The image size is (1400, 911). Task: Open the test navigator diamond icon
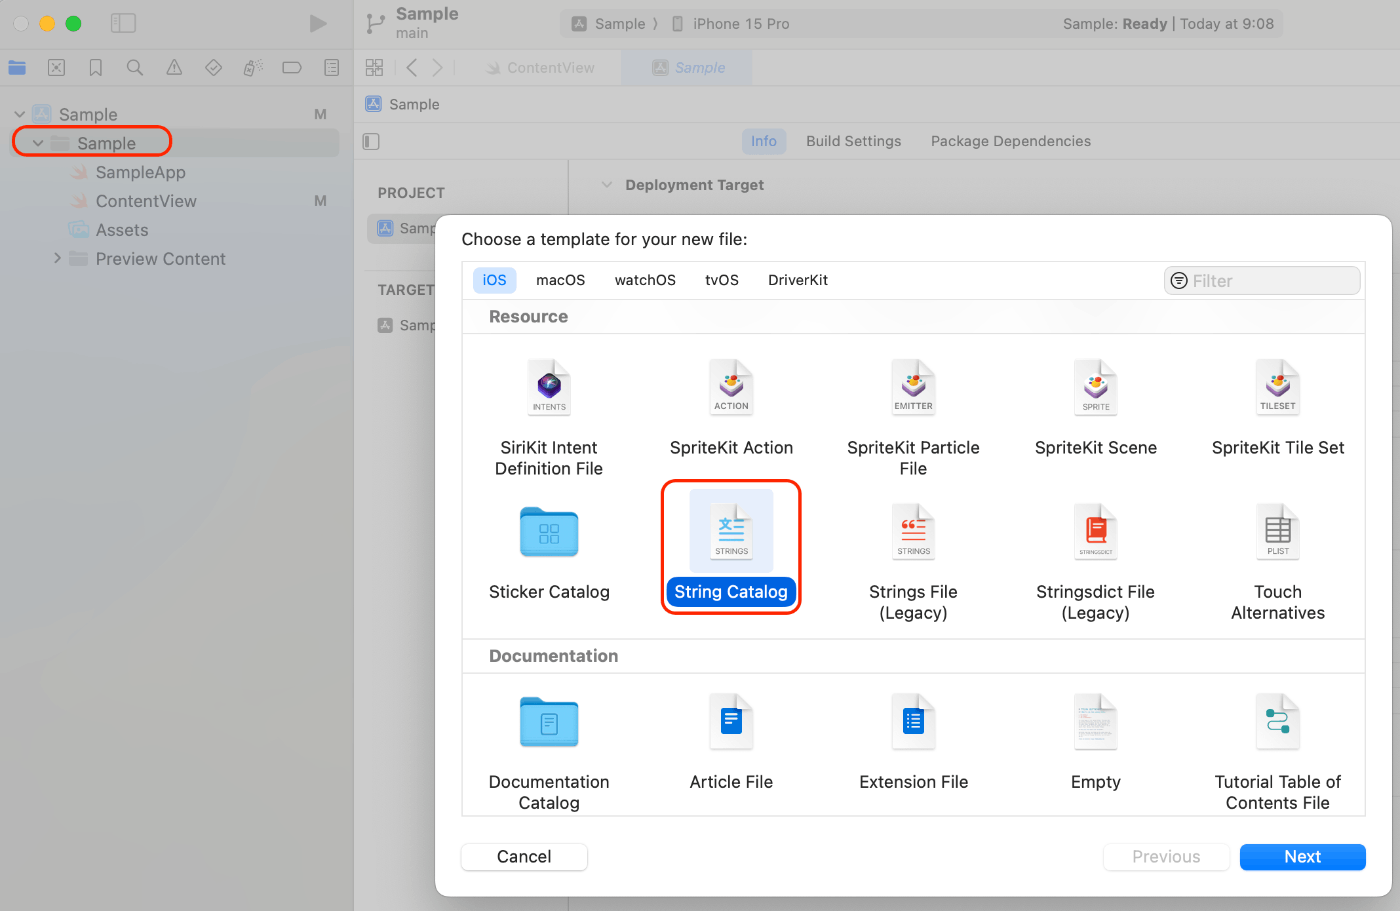click(x=213, y=68)
